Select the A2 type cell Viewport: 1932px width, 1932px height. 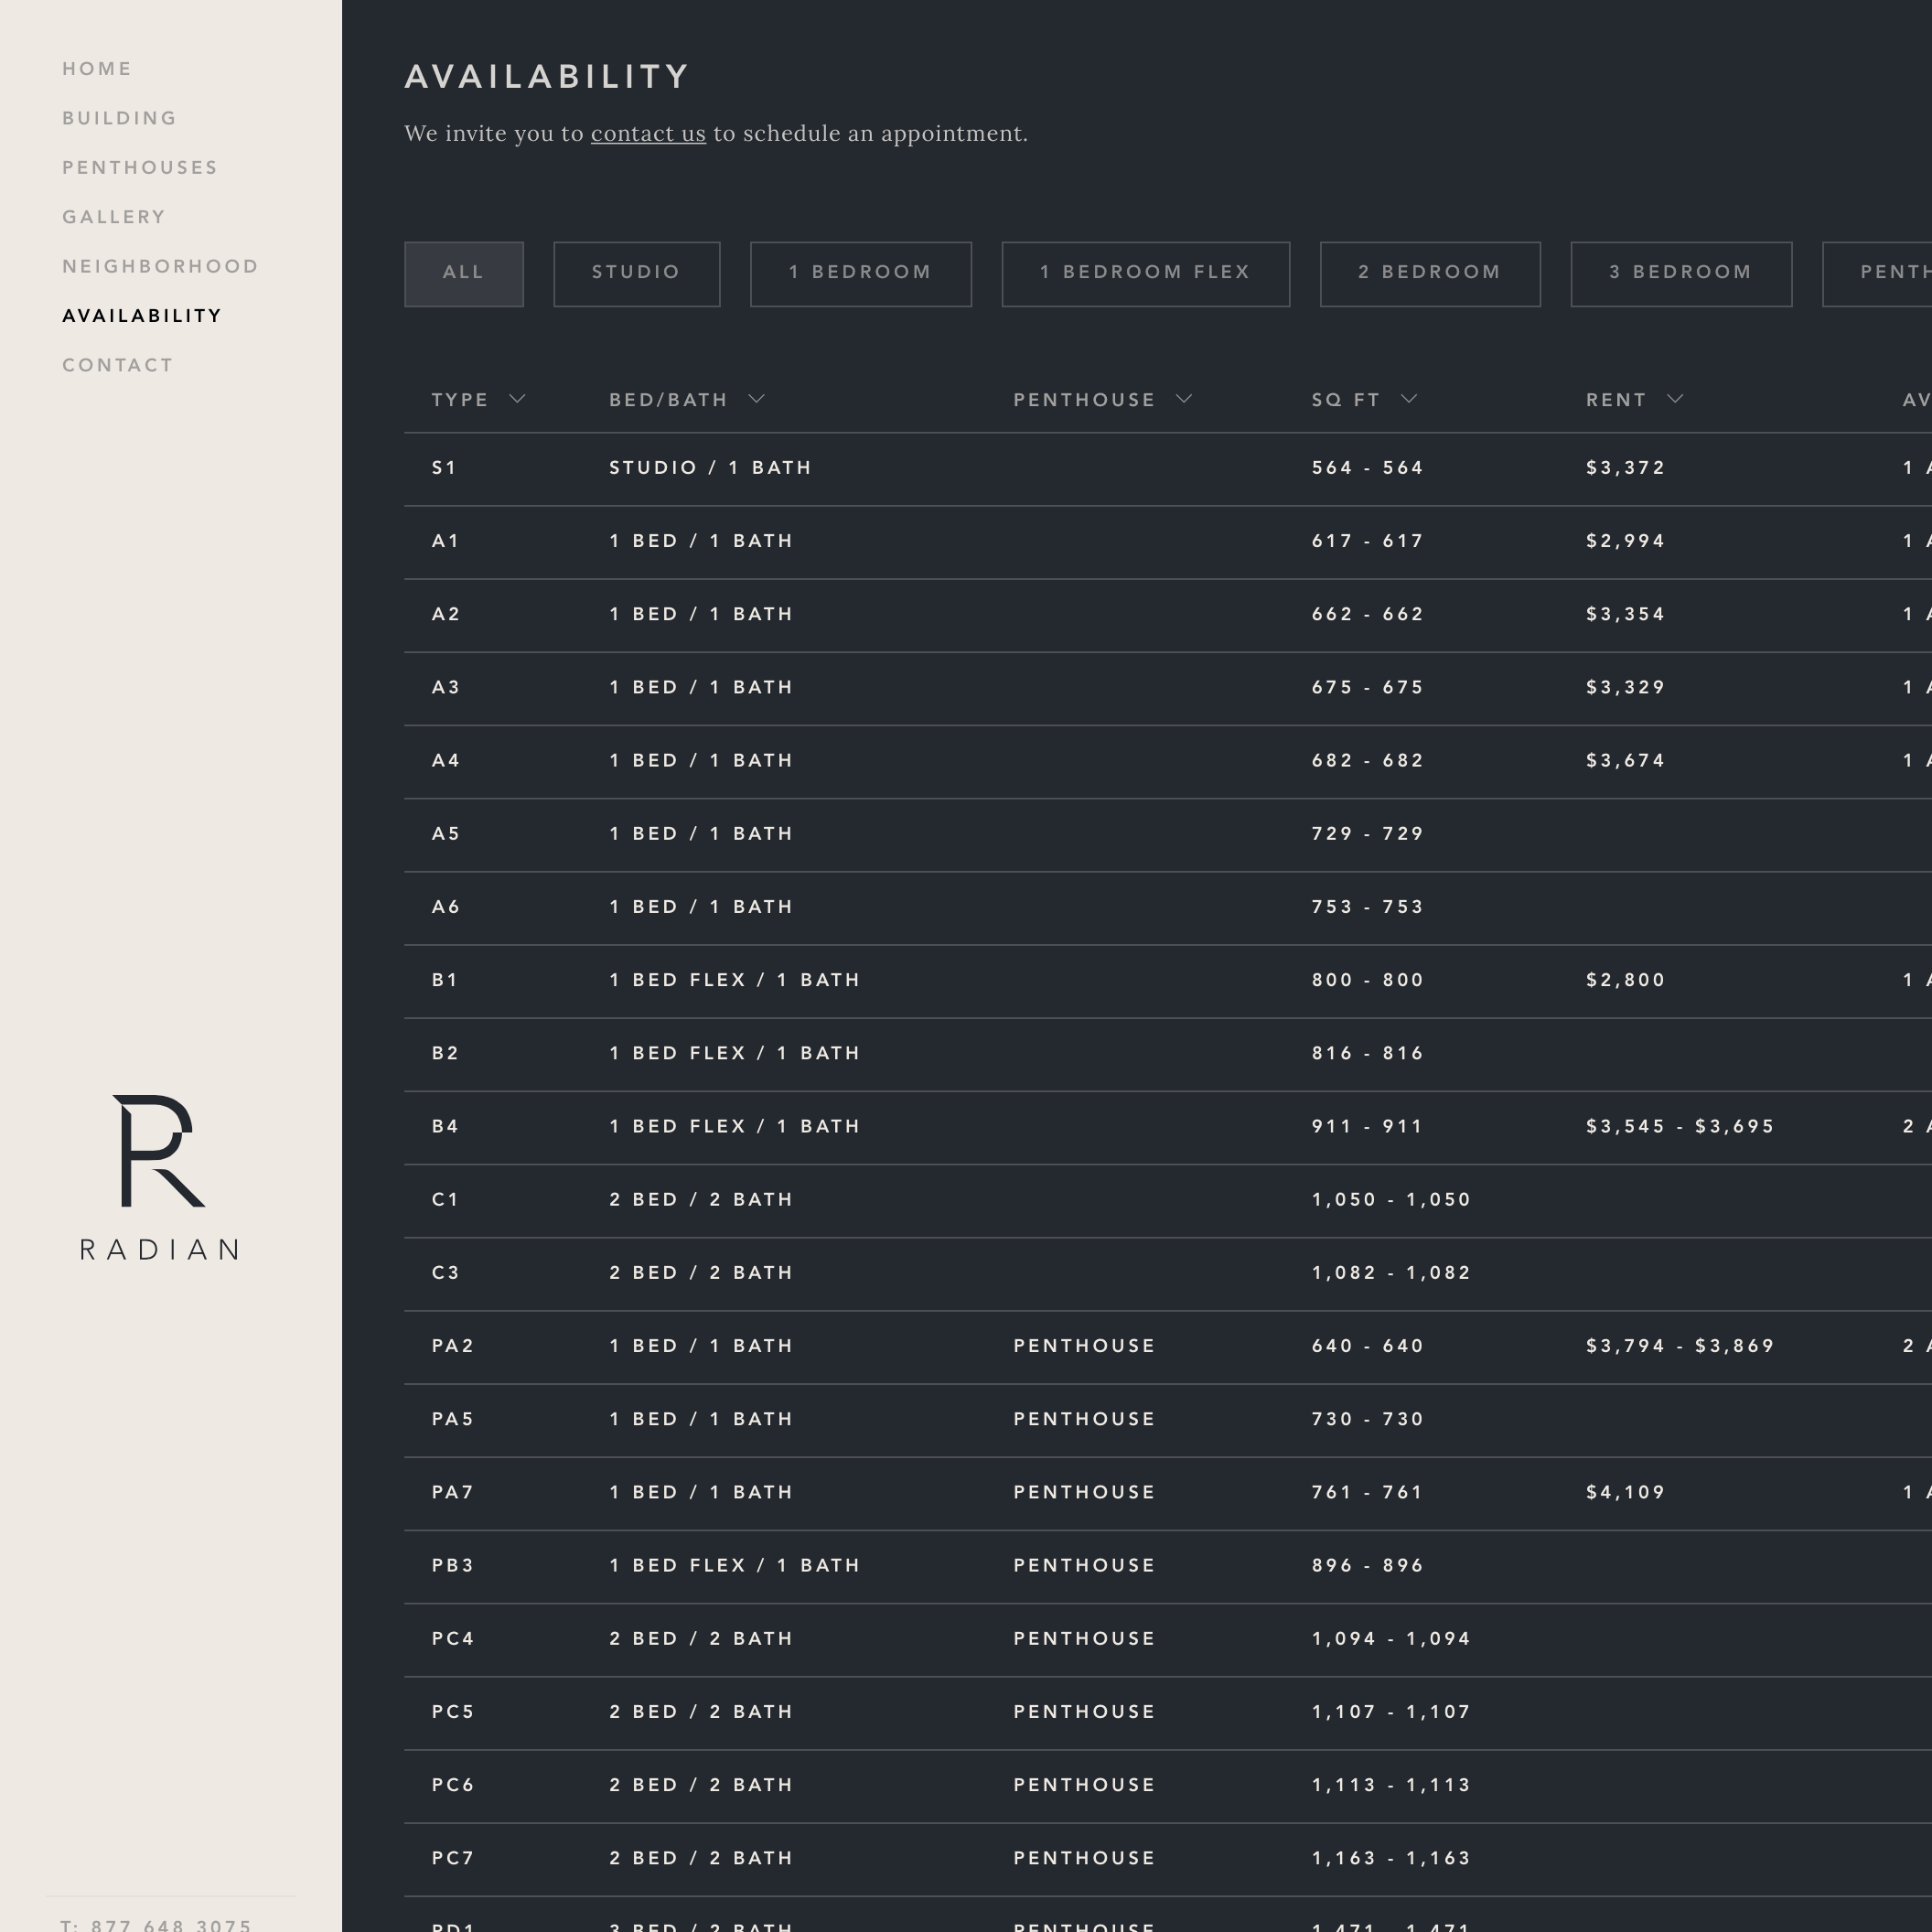pyautogui.click(x=446, y=614)
